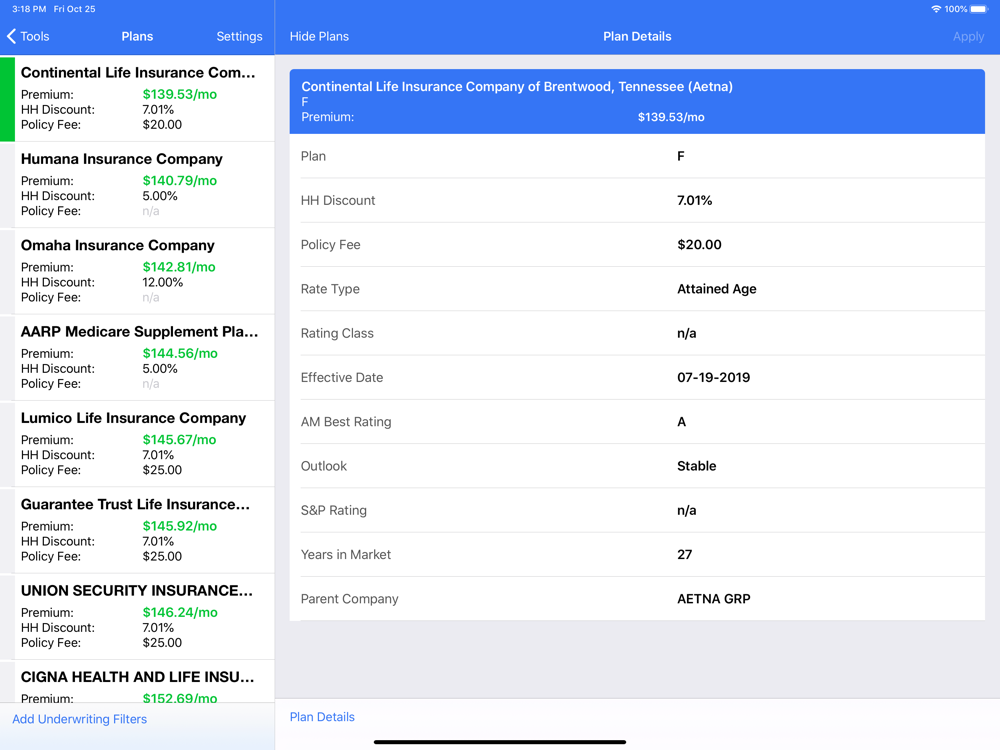
Task: Select the UNION SECURITY INSURANCE plan
Action: (137, 617)
